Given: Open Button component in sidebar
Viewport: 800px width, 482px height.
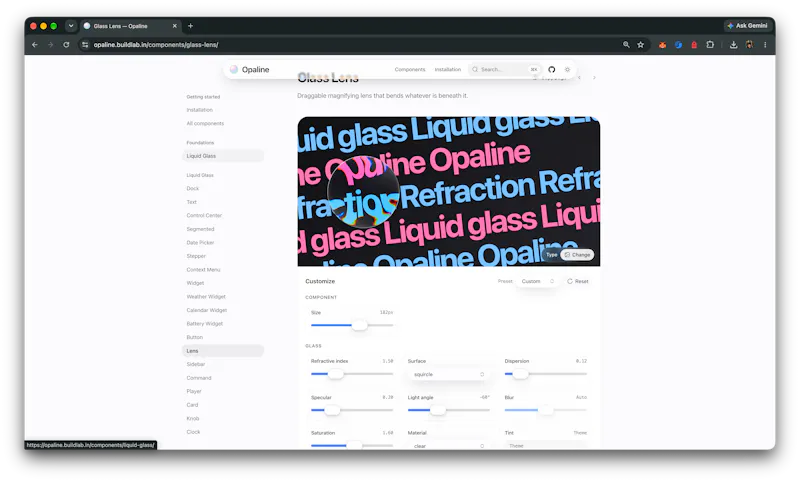Looking at the screenshot, I should (x=194, y=337).
